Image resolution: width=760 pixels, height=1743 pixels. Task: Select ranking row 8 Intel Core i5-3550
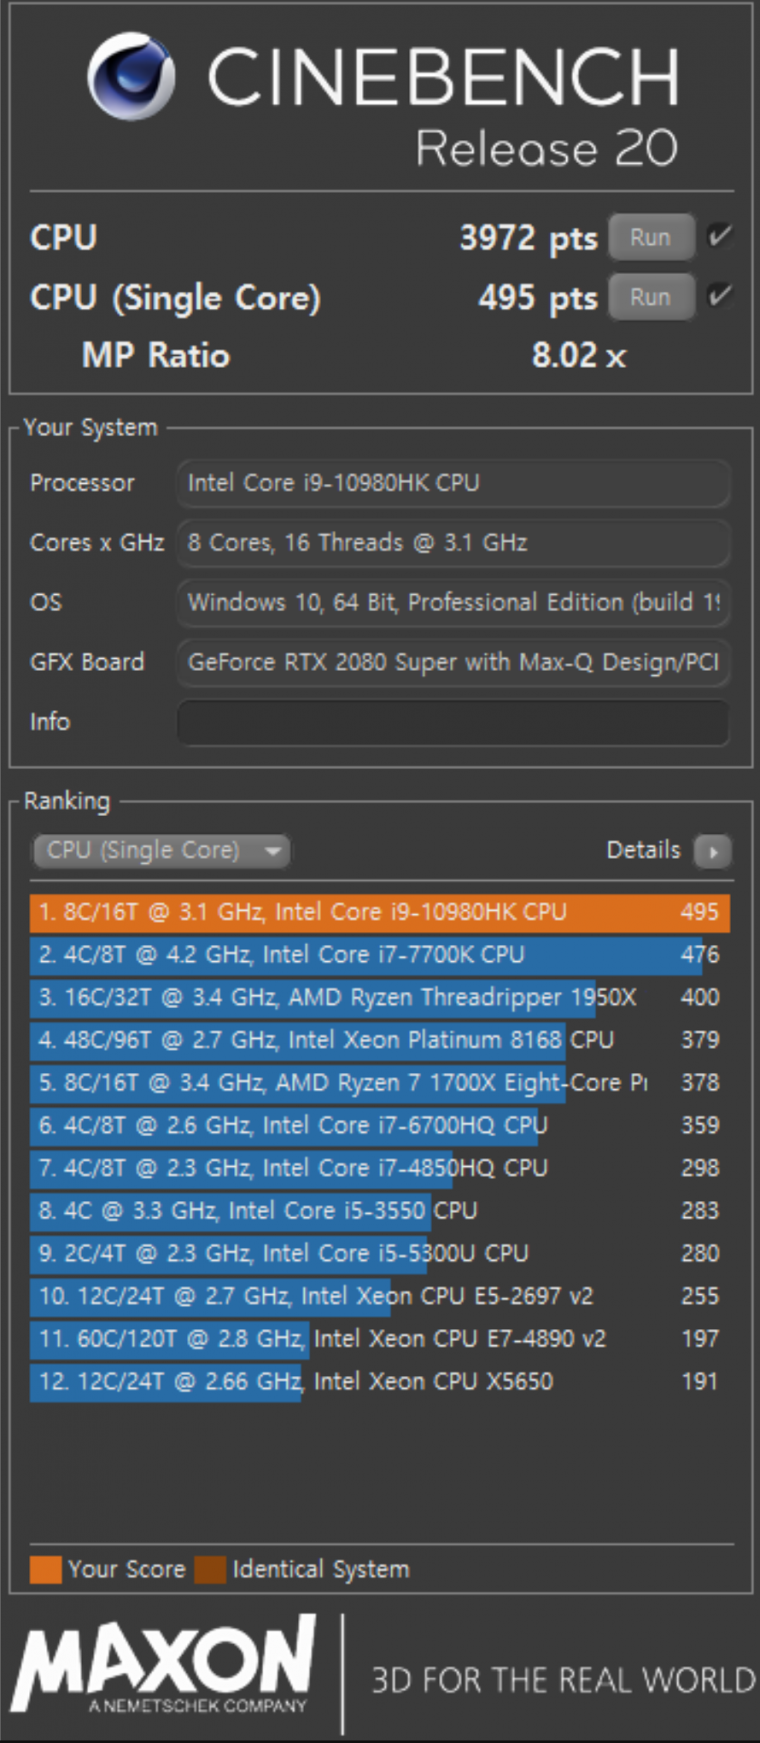point(380,1211)
